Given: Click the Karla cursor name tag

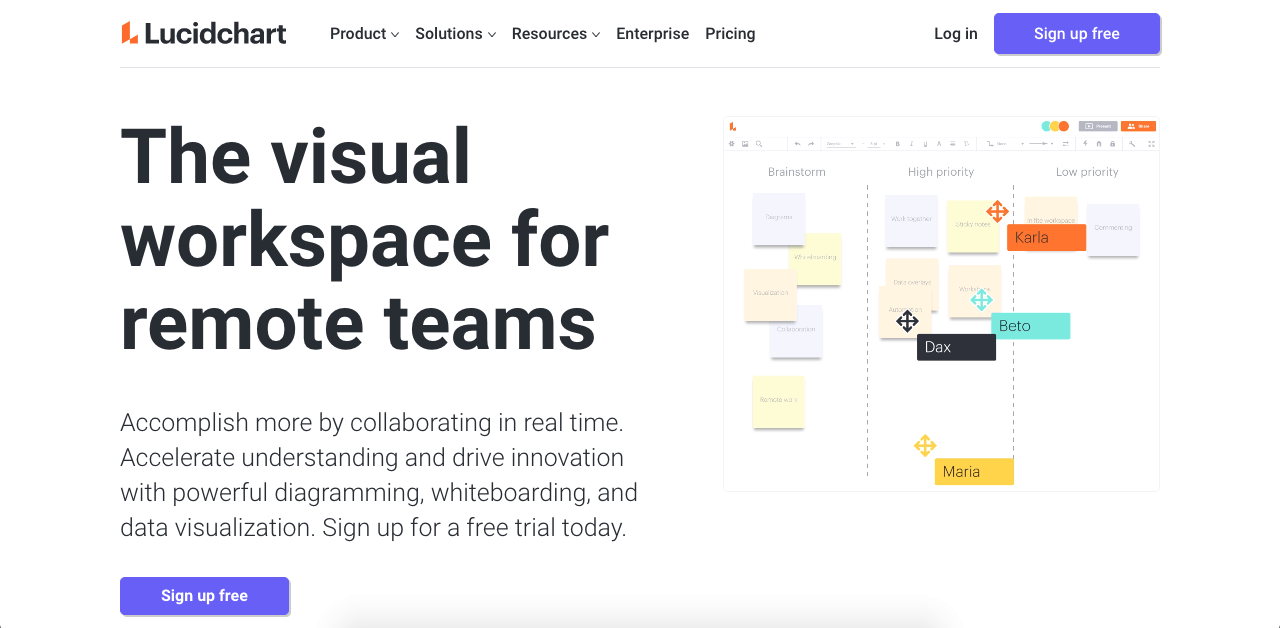Looking at the screenshot, I should click(1046, 237).
